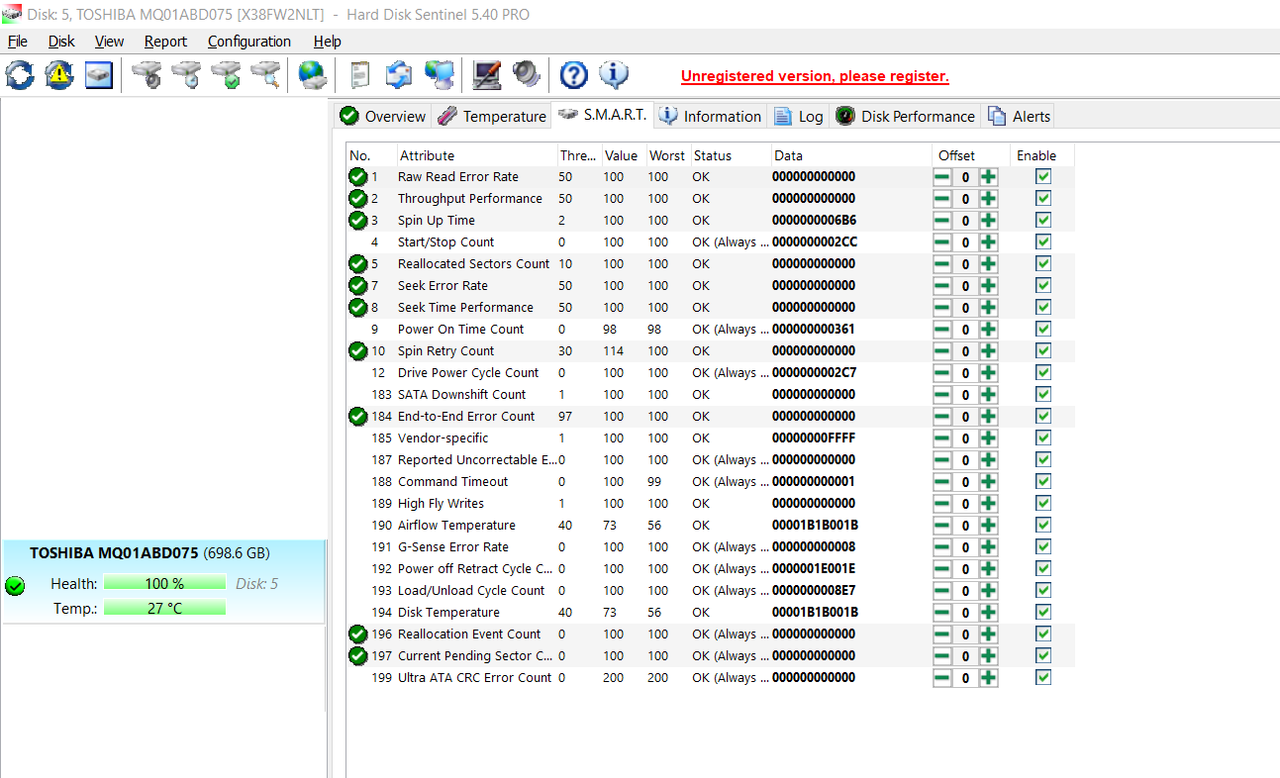Select the Reallocated Sectors Count row
The height and width of the screenshot is (778, 1280).
[710, 264]
